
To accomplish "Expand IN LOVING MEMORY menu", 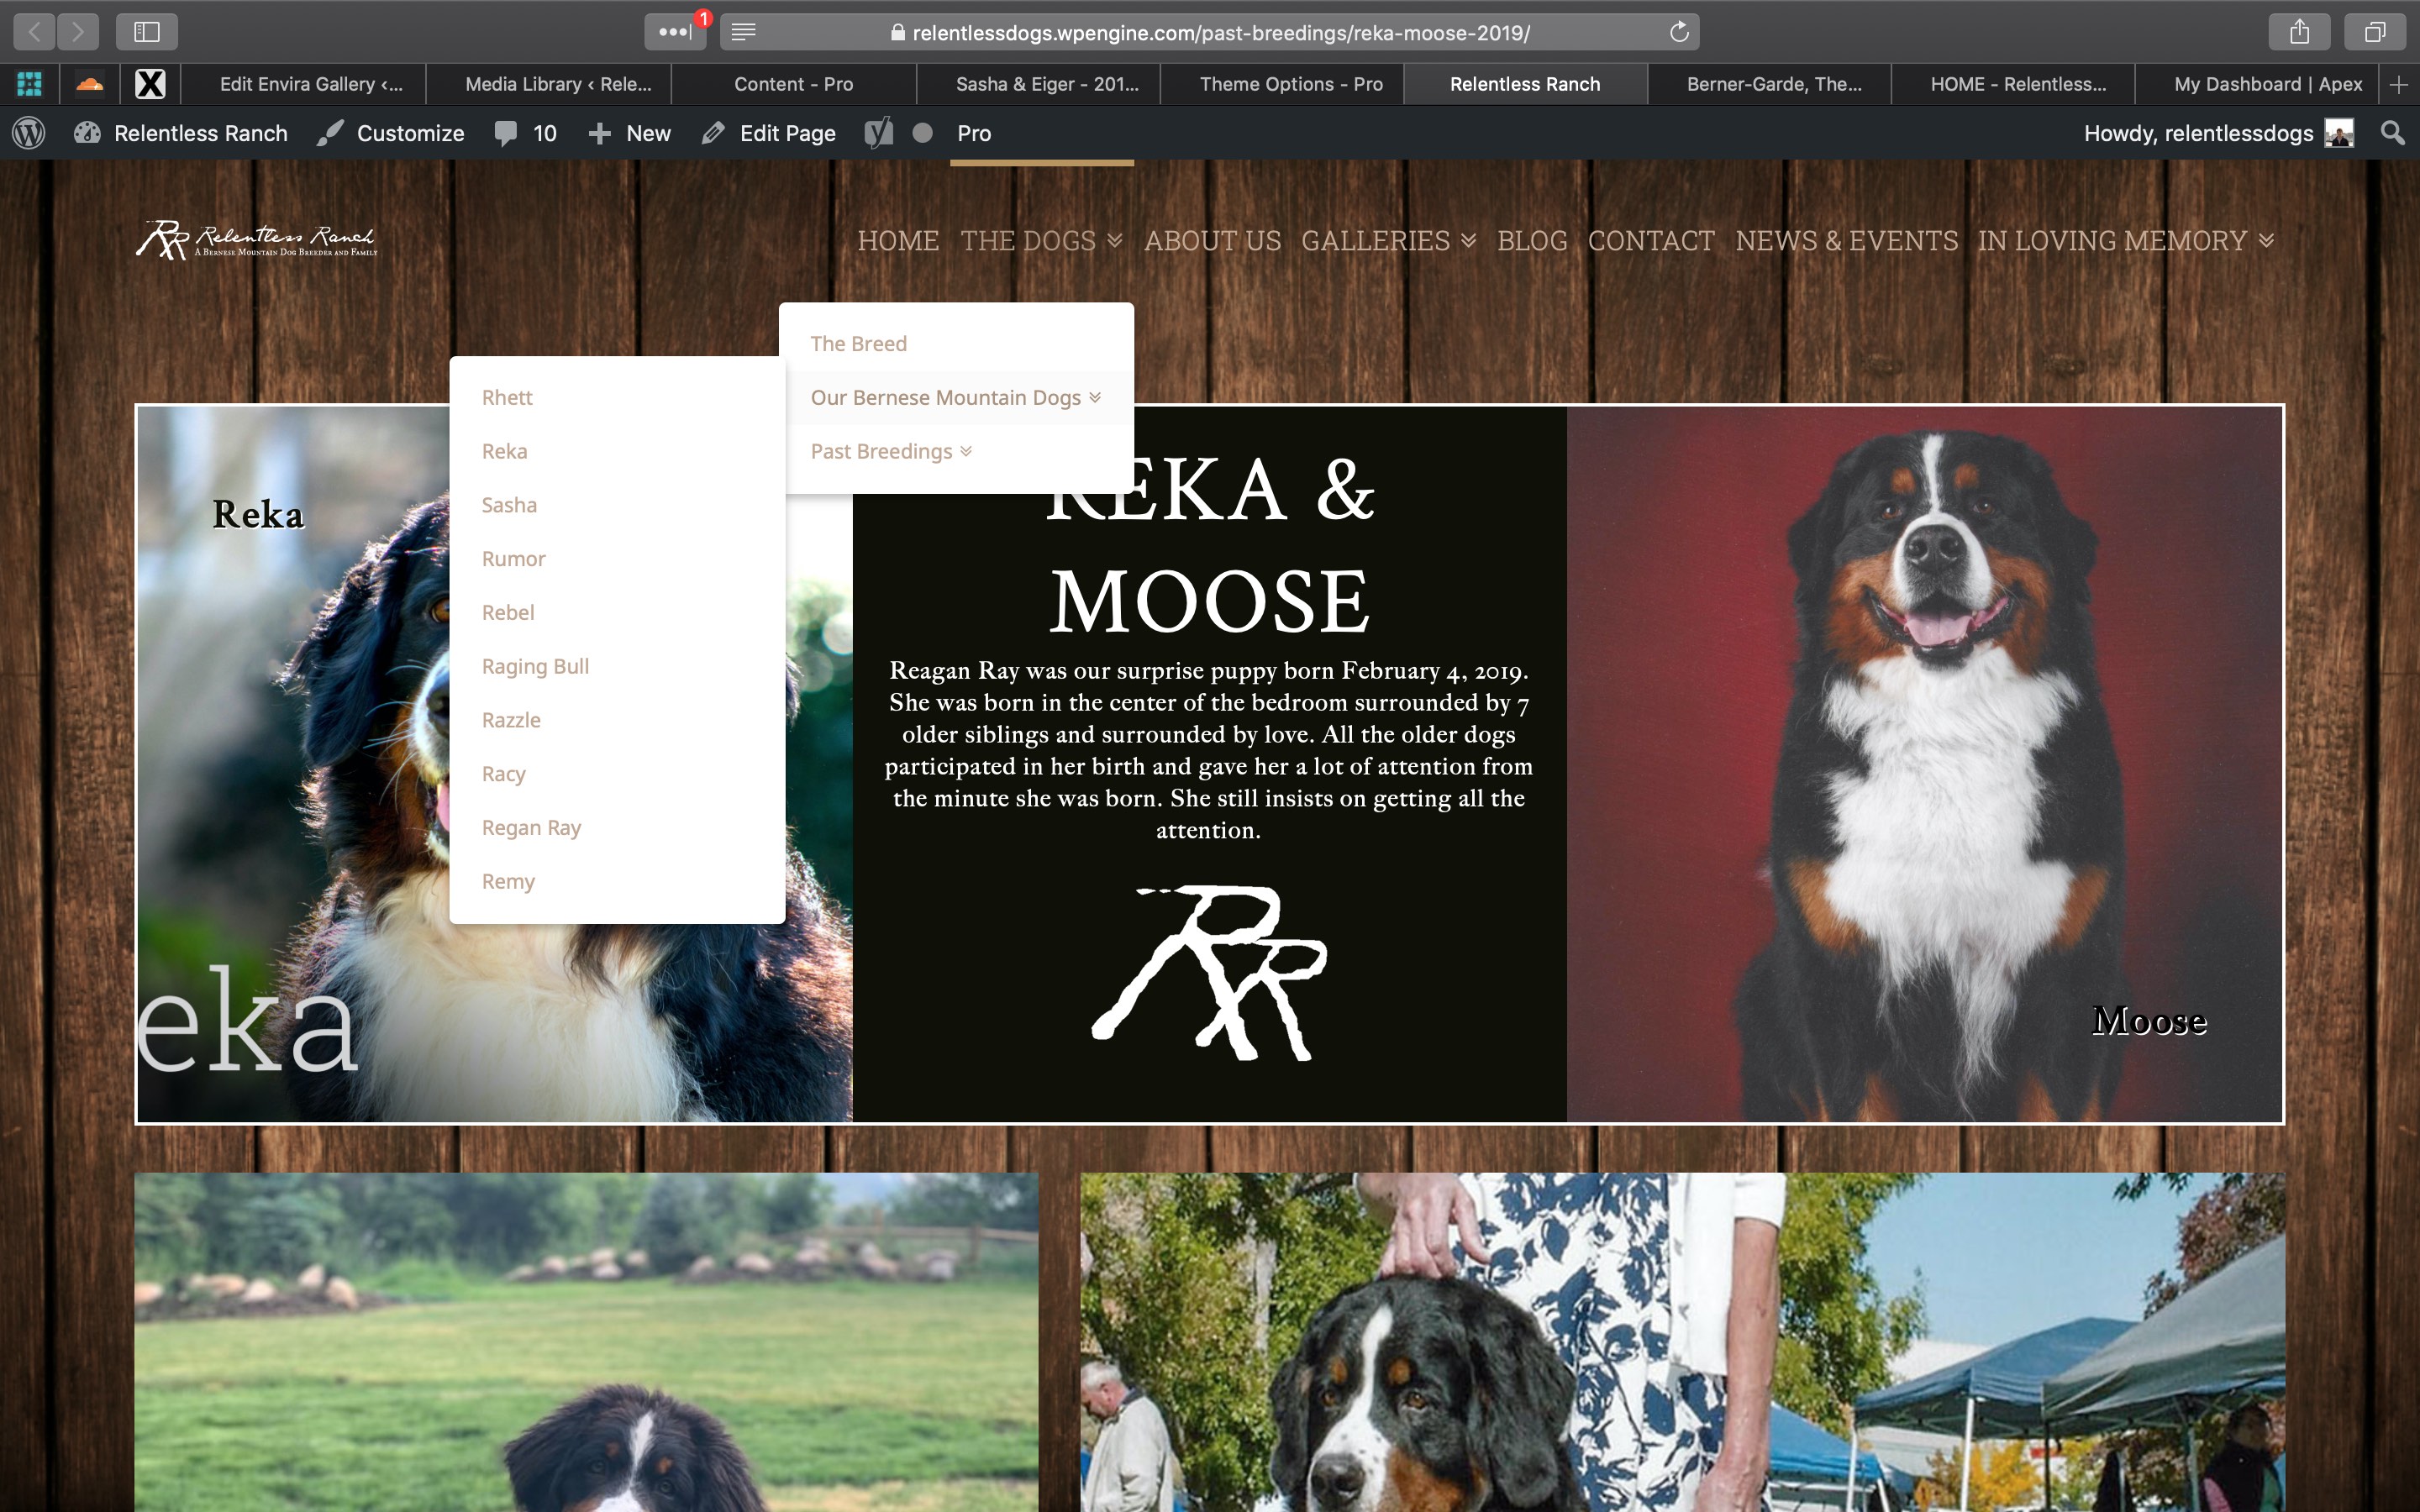I will point(2126,241).
